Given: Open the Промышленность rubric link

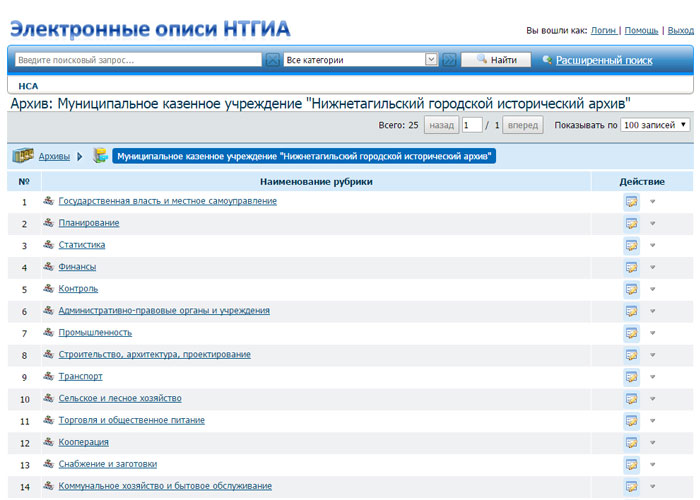Looking at the screenshot, I should (95, 332).
